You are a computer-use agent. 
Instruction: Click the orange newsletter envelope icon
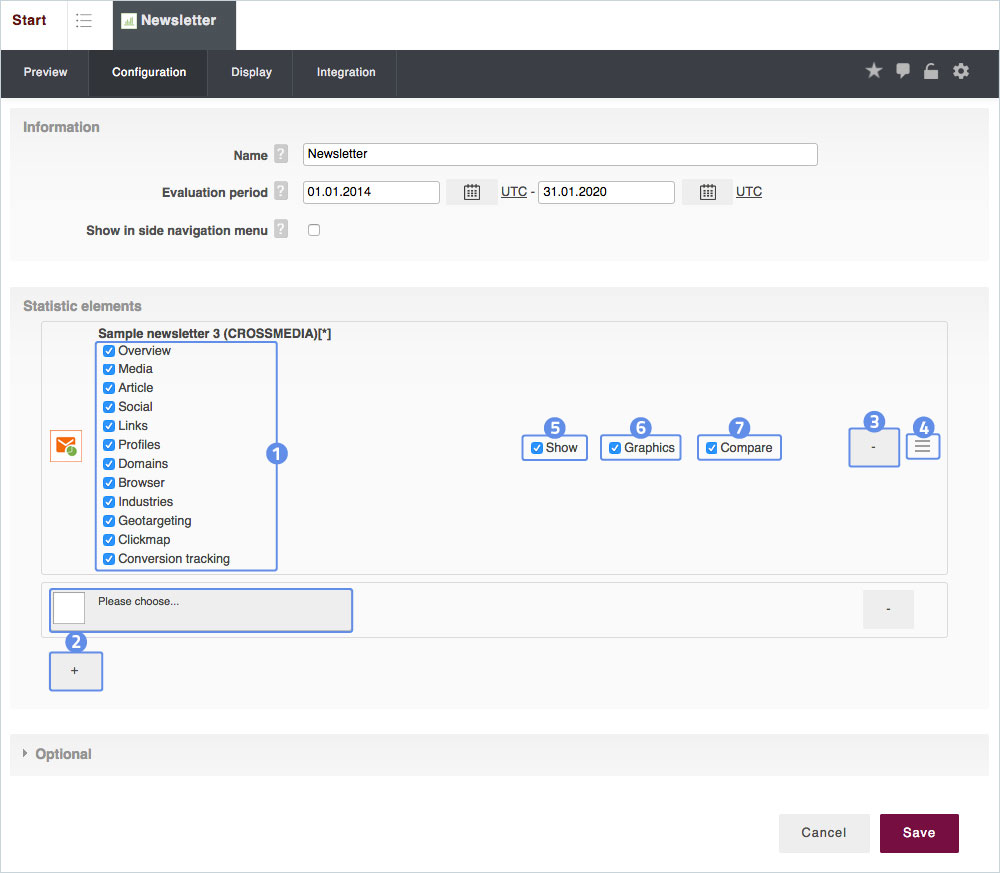coord(65,446)
